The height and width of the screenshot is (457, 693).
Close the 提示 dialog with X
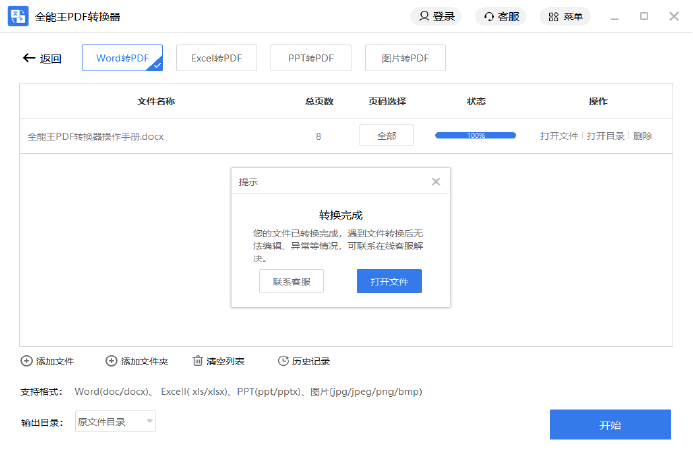(x=435, y=182)
